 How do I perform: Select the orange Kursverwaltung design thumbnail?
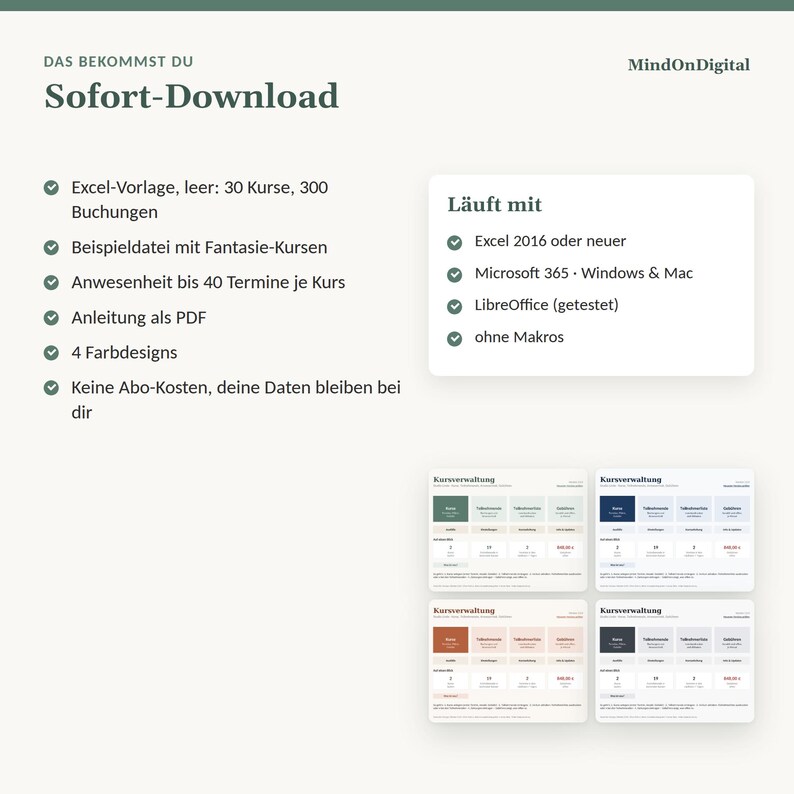tap(508, 661)
